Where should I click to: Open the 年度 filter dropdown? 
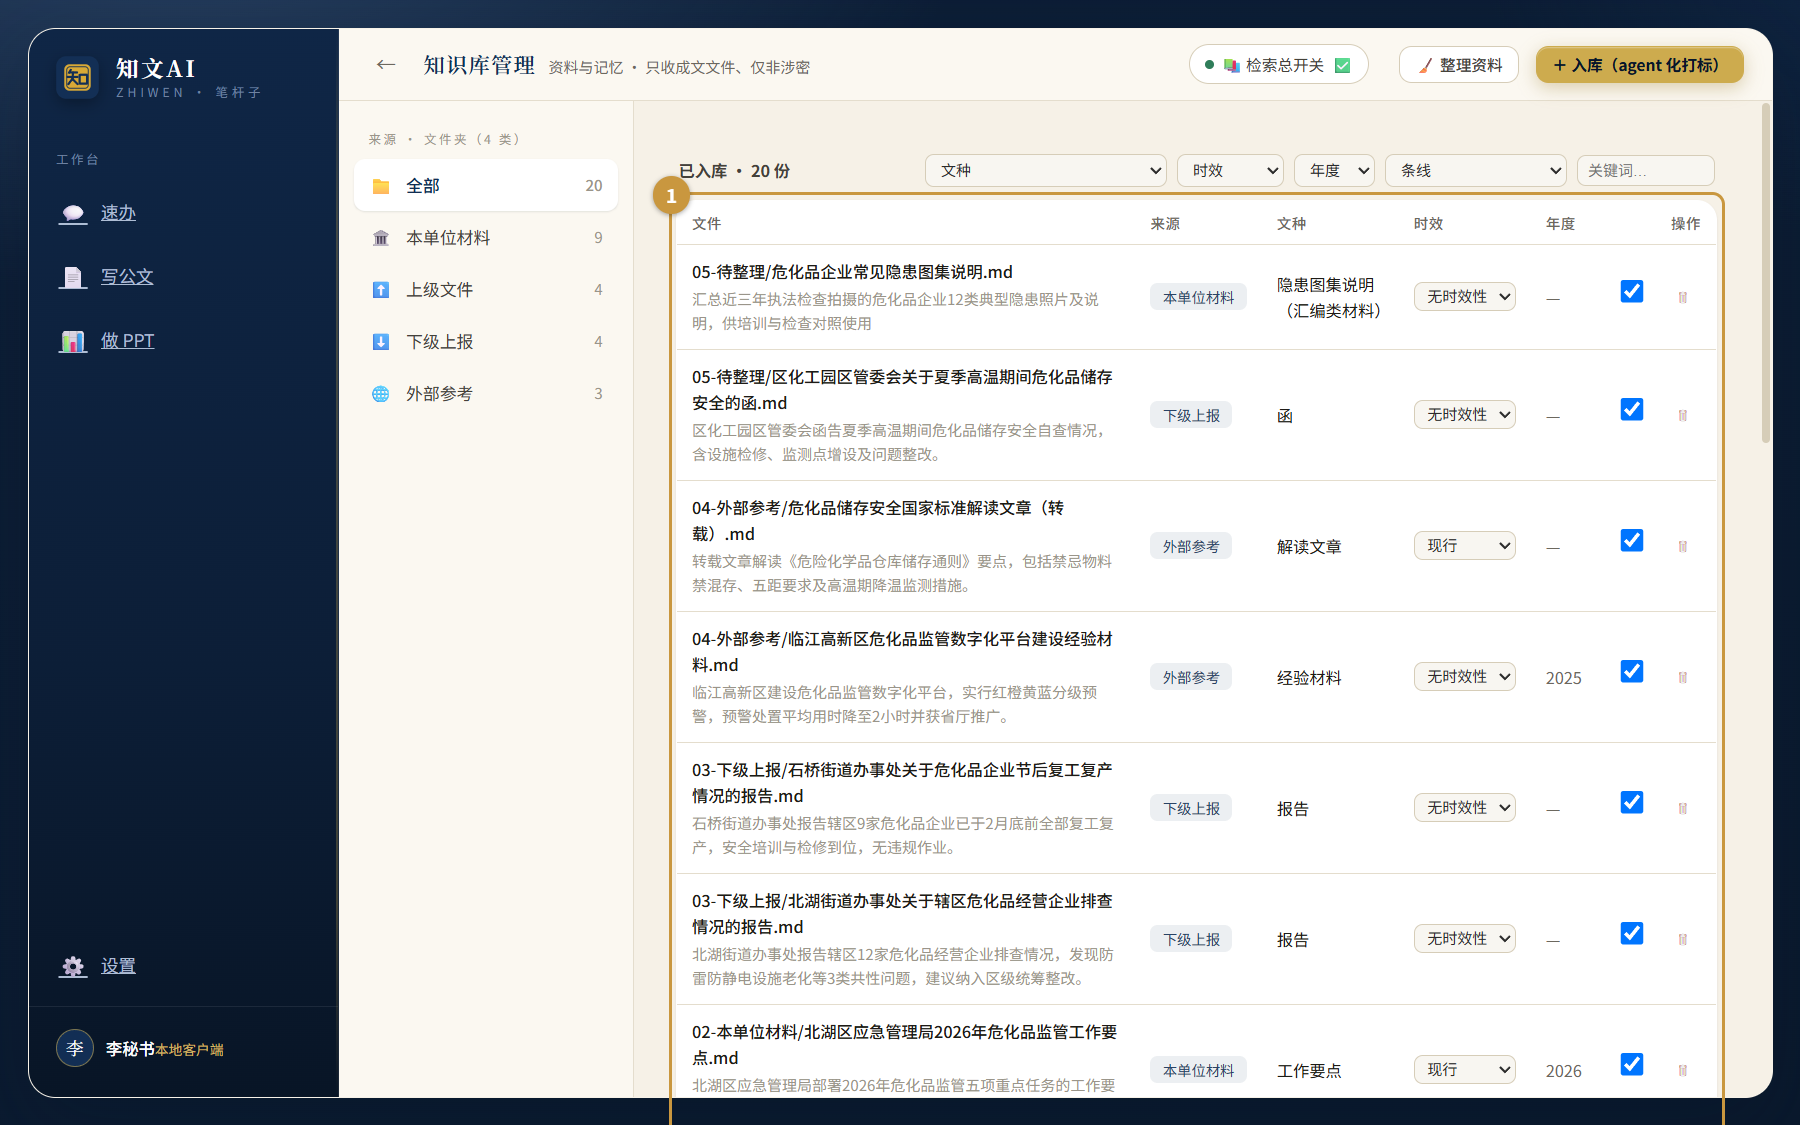pos(1334,170)
